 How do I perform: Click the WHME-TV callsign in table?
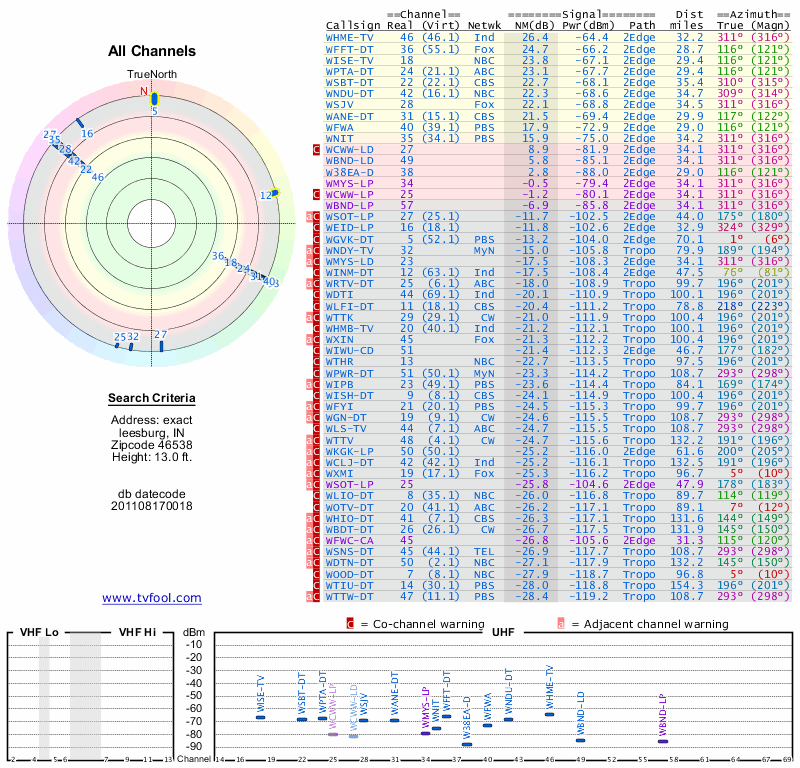coord(349,37)
